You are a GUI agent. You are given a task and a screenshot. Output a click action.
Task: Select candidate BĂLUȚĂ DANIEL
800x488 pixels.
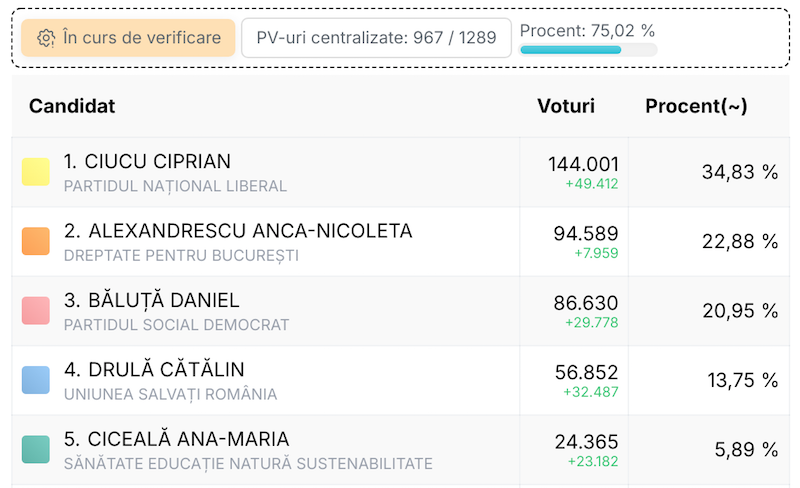151,300
